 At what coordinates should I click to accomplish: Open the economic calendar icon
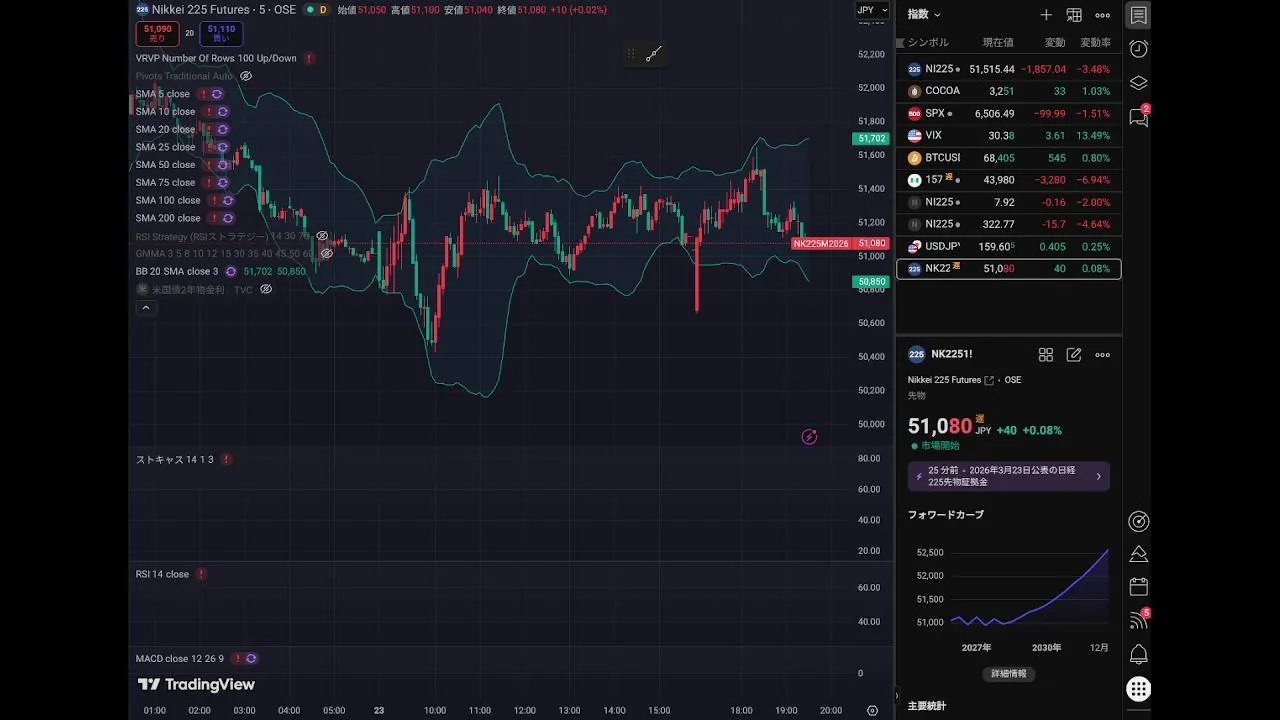(1138, 587)
